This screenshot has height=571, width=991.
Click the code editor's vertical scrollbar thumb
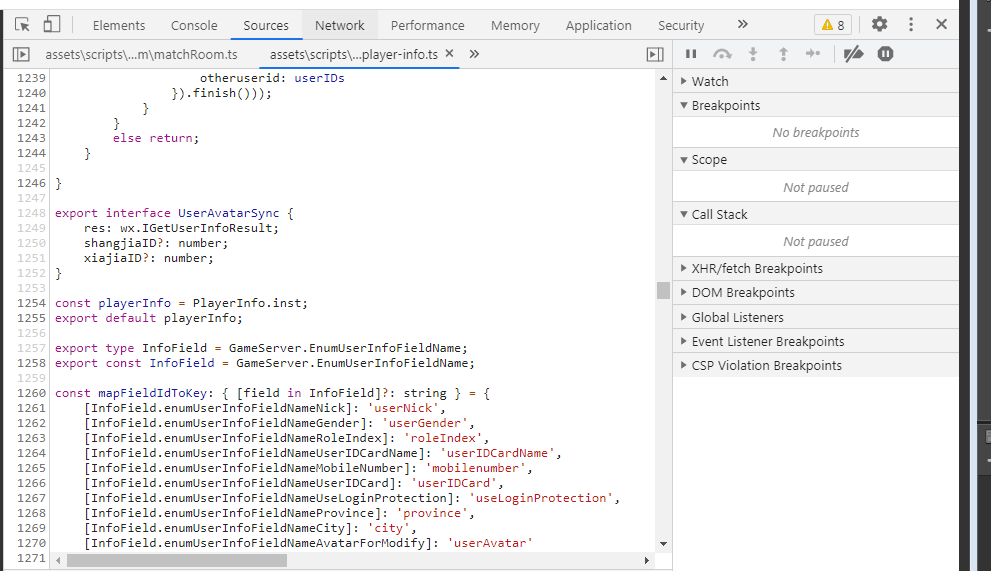click(663, 290)
